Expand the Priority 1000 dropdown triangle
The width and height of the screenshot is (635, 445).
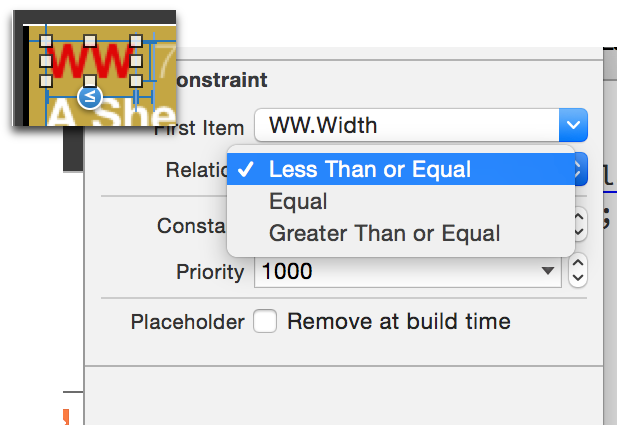548,270
